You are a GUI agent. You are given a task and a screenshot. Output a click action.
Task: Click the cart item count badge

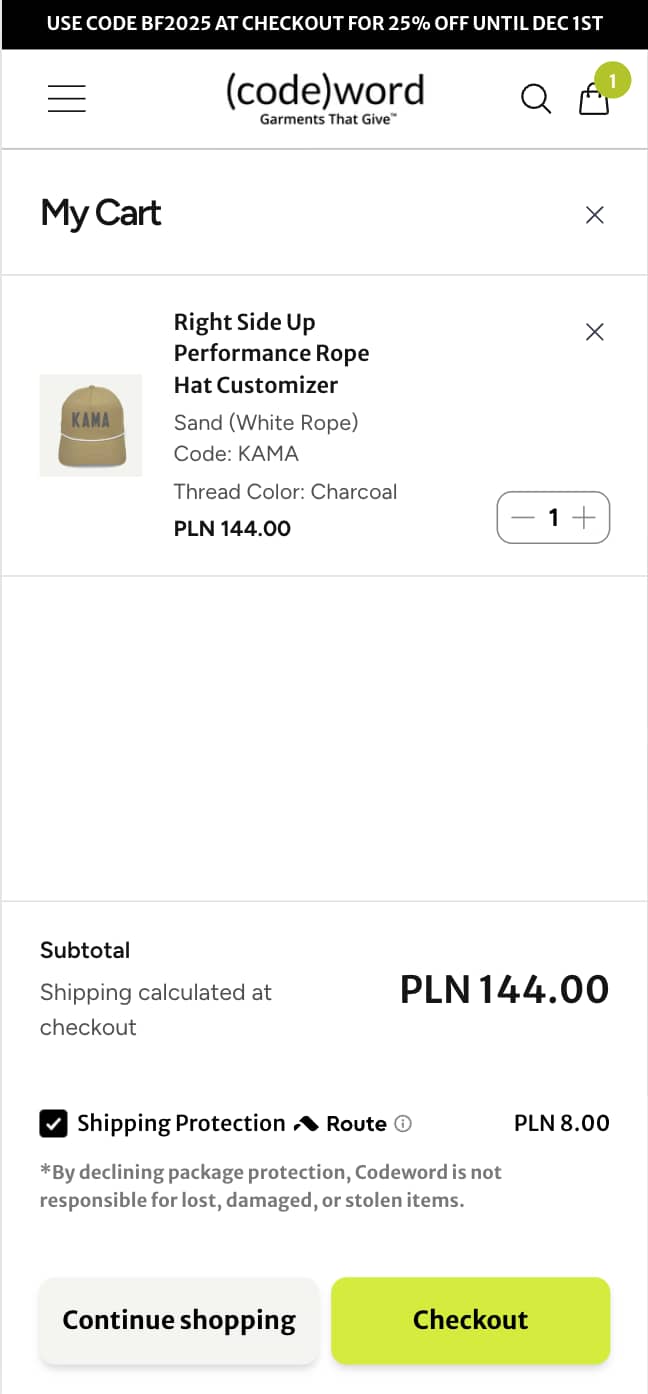point(612,81)
